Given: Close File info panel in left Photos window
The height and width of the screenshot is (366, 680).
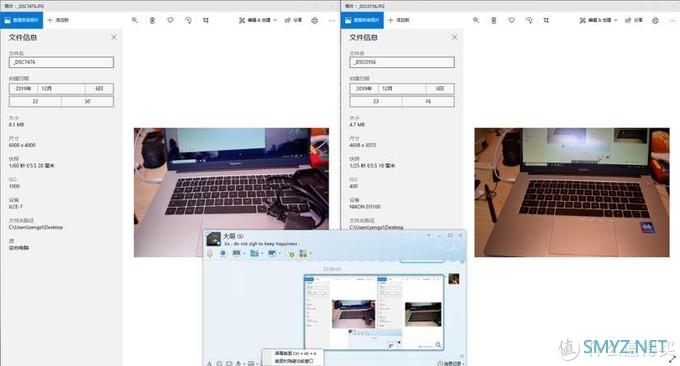Looking at the screenshot, I should tap(114, 37).
